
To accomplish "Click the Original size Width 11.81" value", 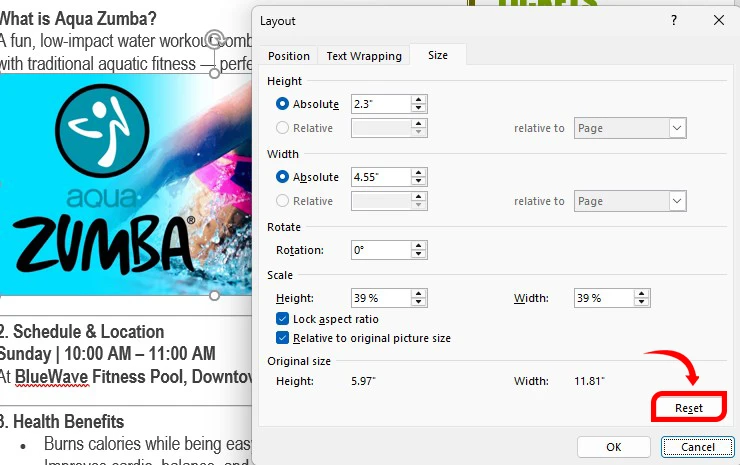I will click(589, 381).
